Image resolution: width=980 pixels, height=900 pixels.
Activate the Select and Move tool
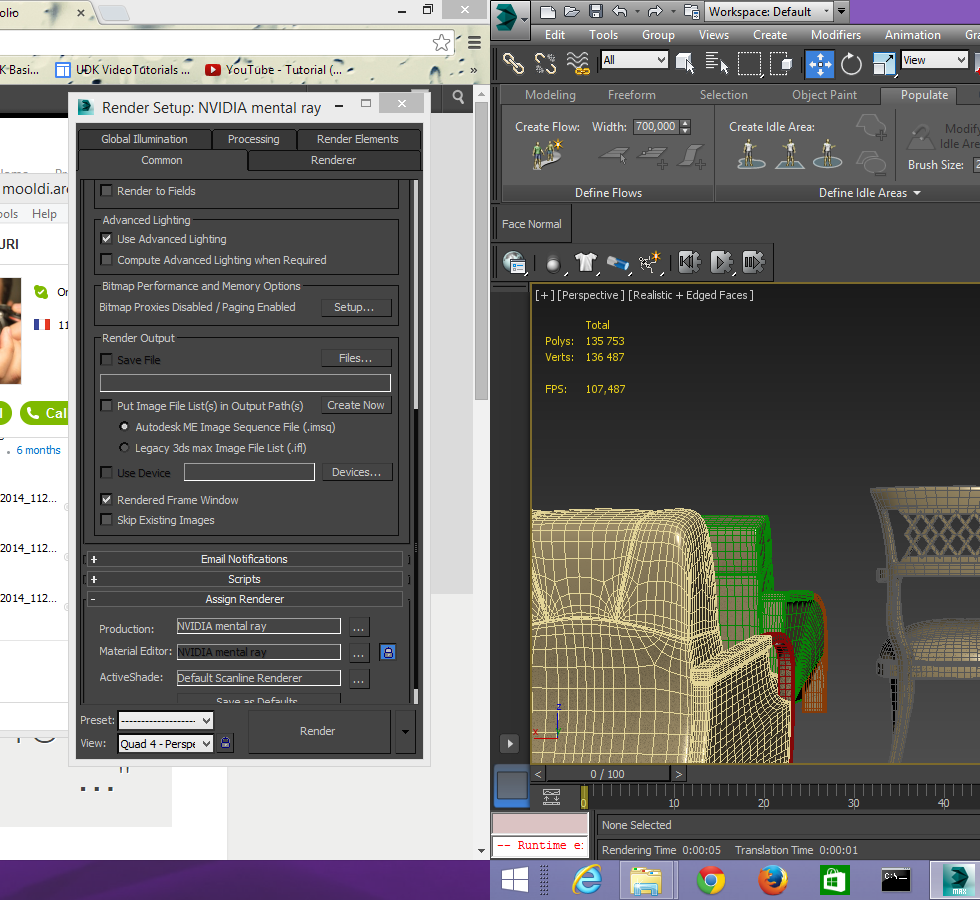click(x=819, y=64)
